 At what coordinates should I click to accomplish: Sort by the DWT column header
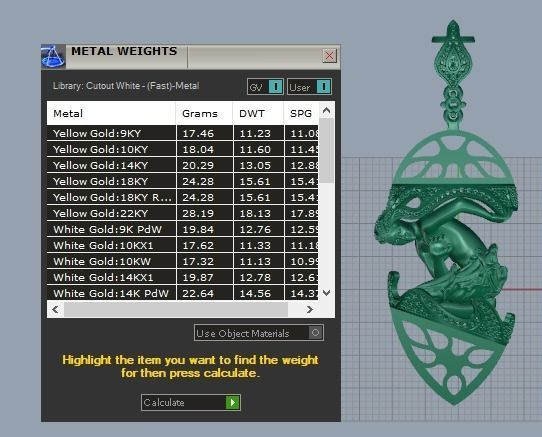(258, 113)
